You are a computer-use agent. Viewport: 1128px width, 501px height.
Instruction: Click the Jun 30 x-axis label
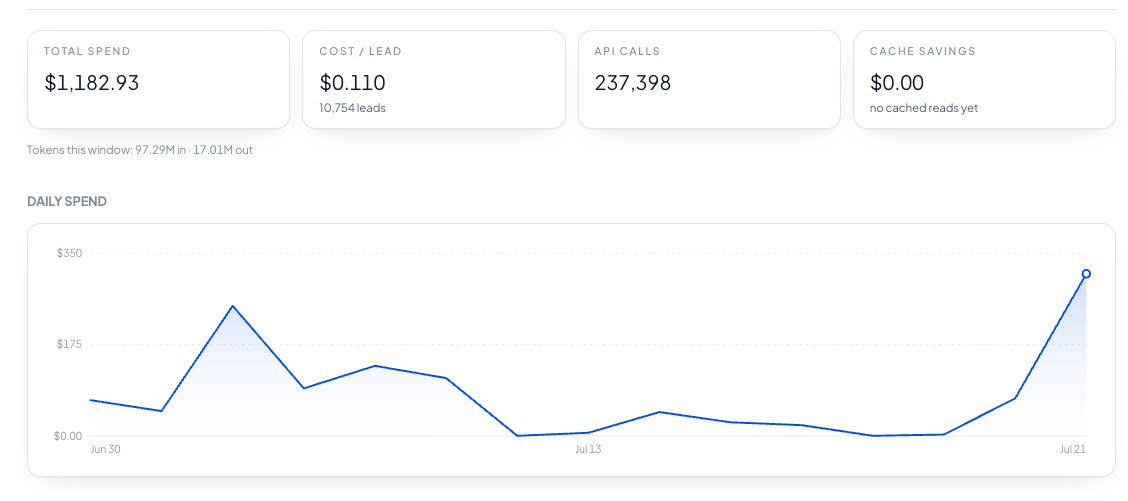click(x=105, y=450)
